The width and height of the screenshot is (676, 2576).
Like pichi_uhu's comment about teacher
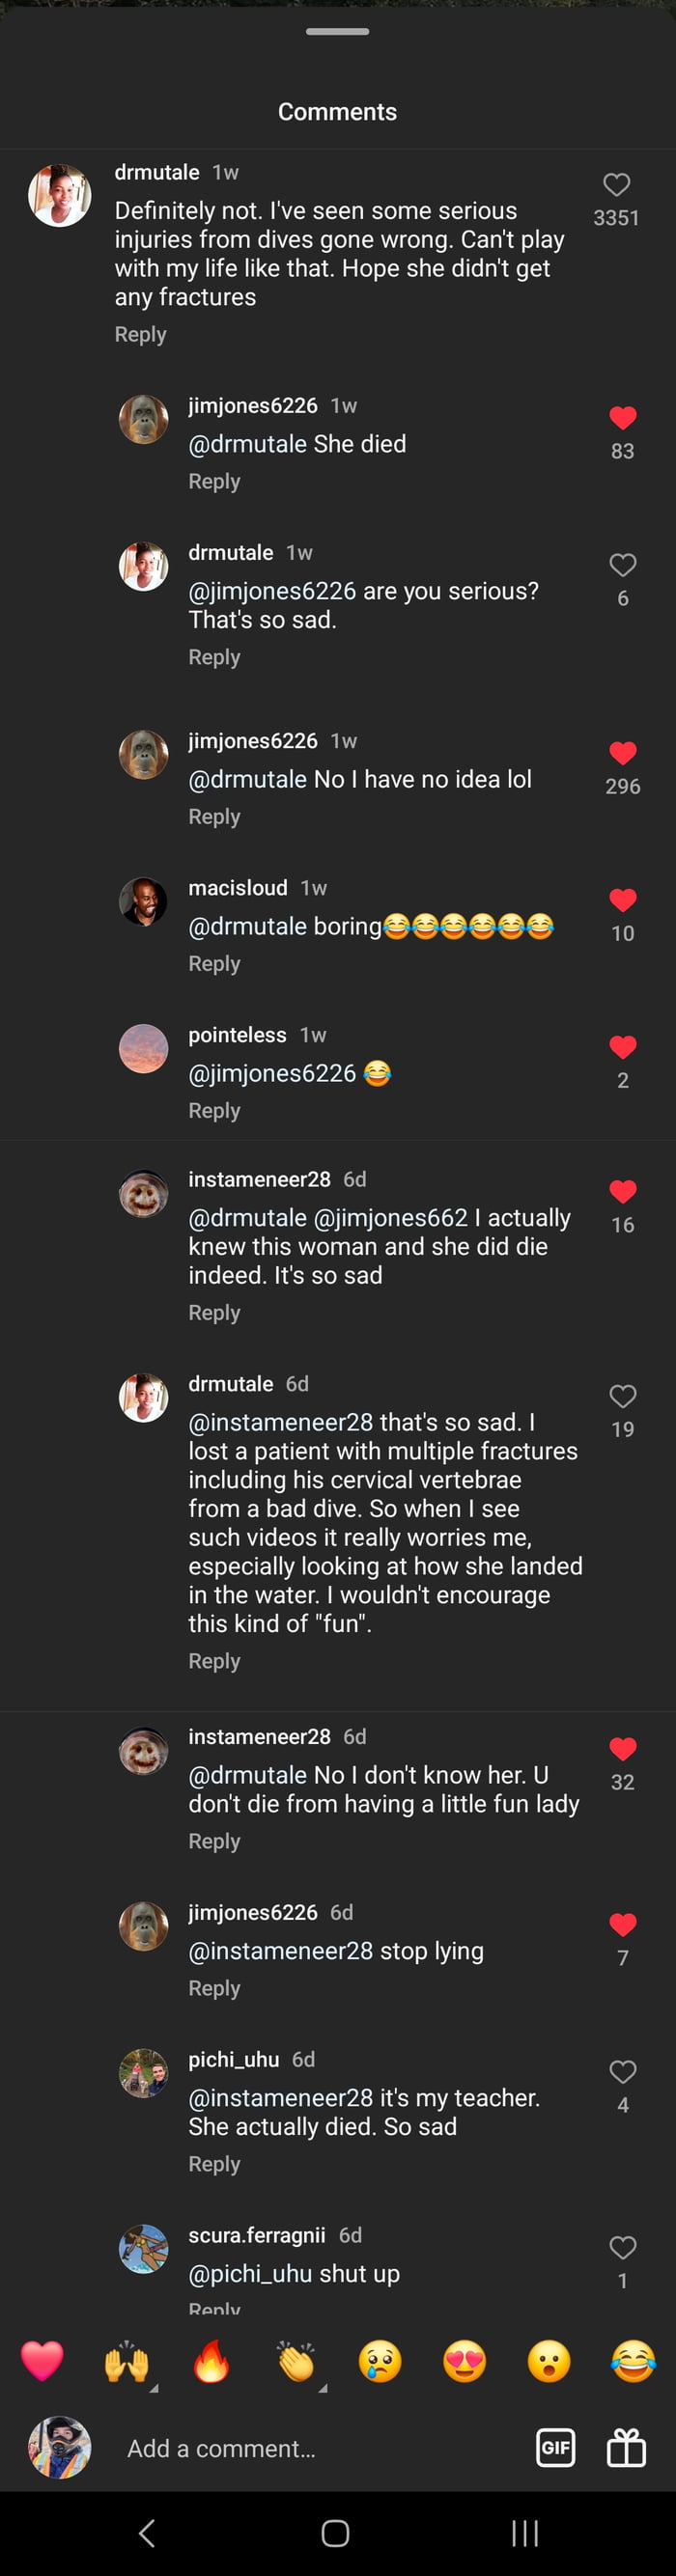pyautogui.click(x=622, y=2071)
